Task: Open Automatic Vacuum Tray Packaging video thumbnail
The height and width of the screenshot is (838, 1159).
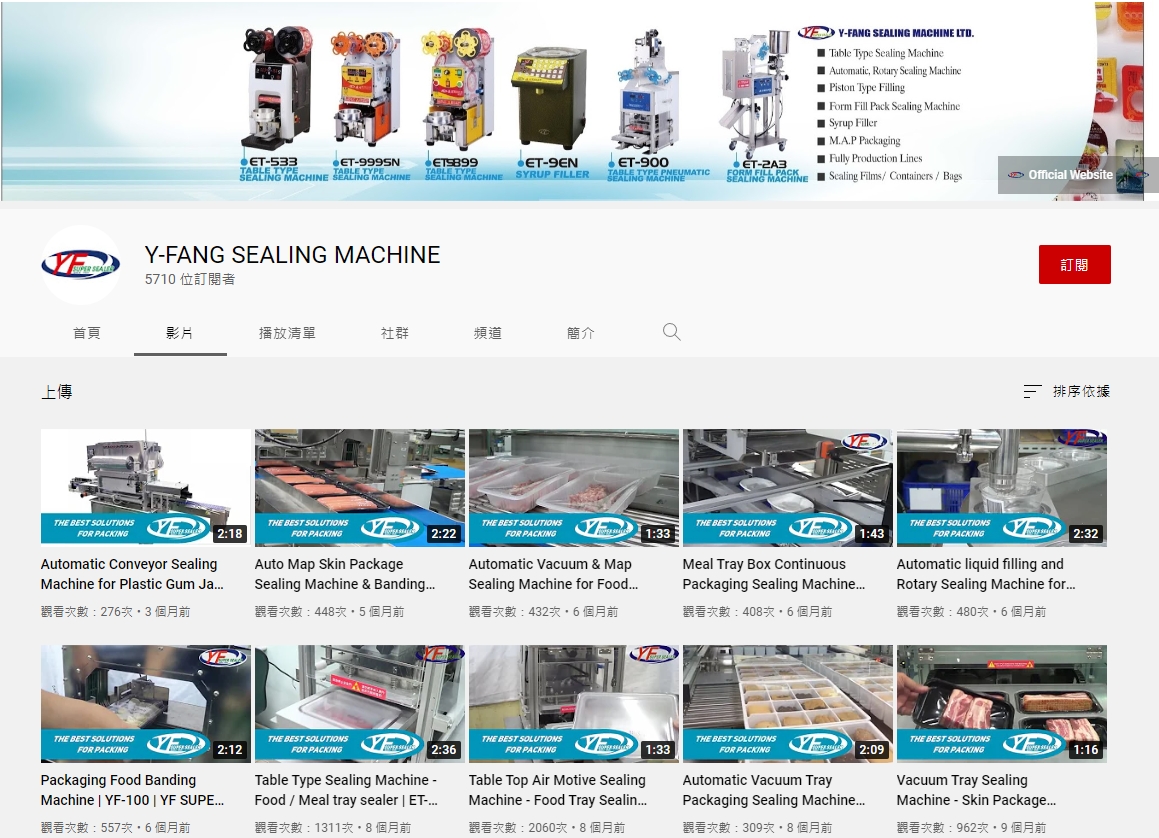Action: coord(788,704)
